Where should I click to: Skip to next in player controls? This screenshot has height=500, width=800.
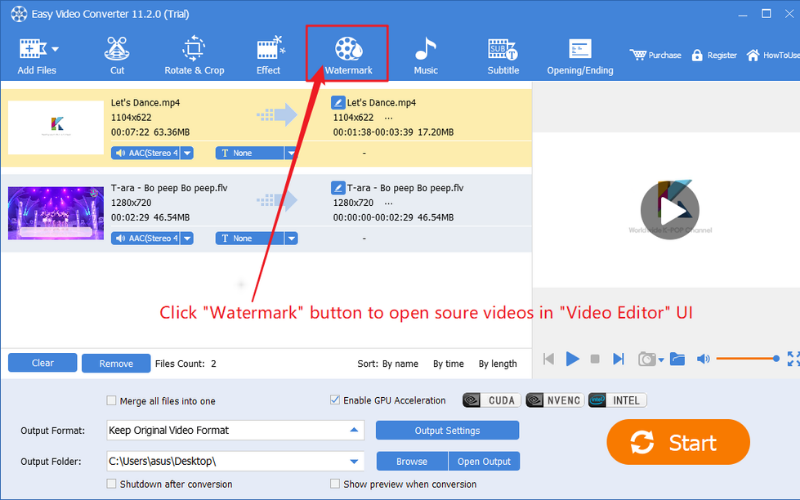pos(618,359)
